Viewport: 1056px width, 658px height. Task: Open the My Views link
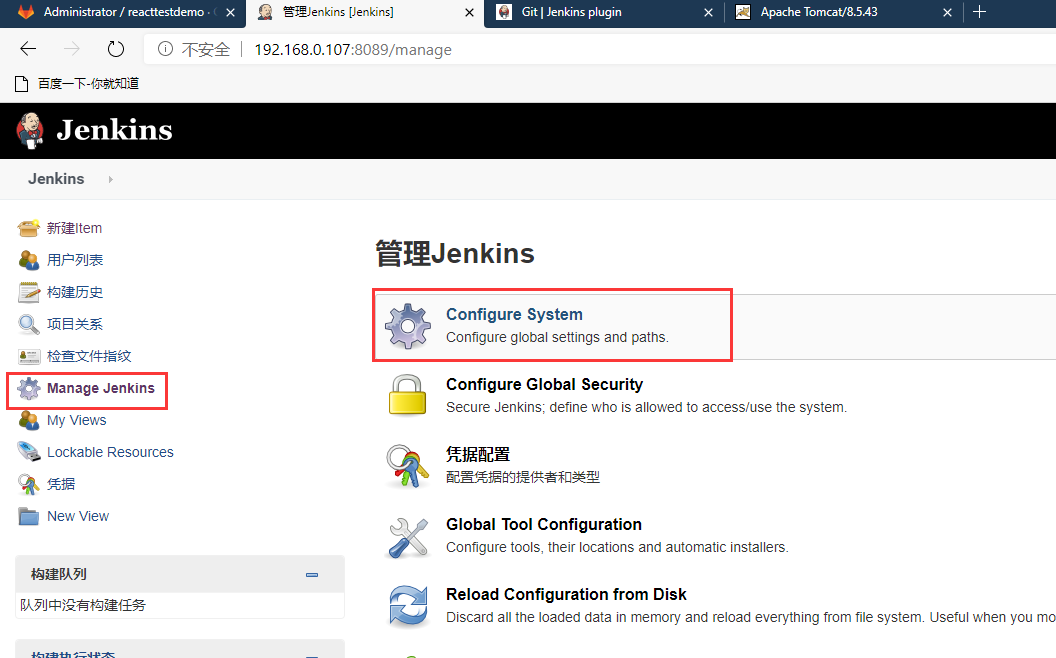point(77,420)
